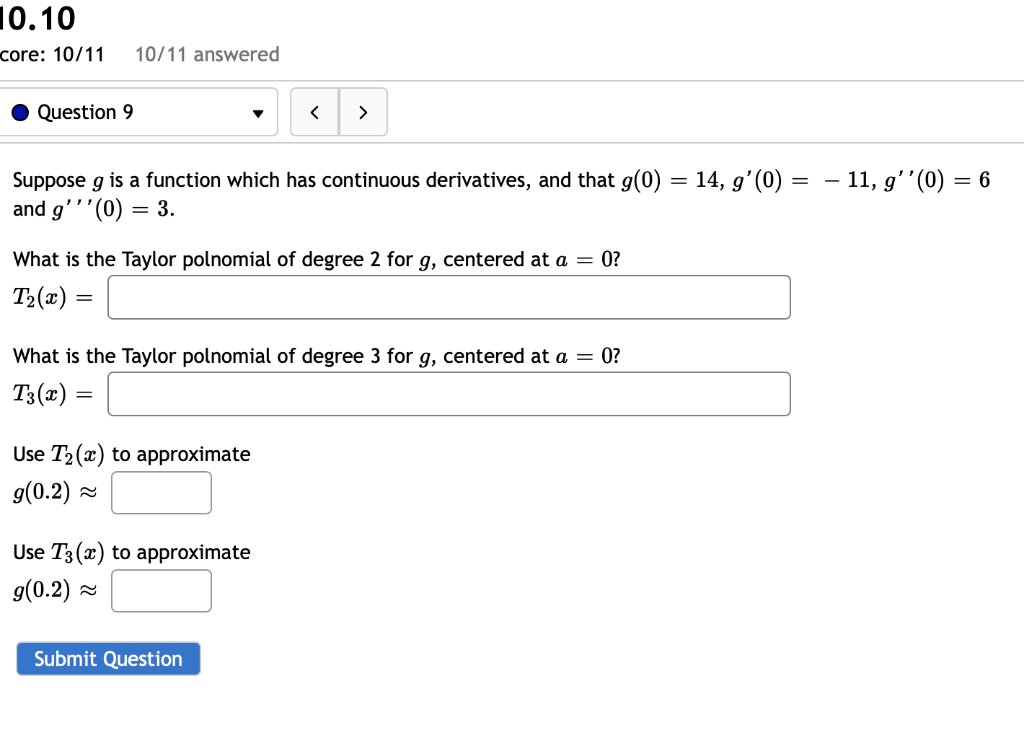The image size is (1024, 746).
Task: Click the g(0.2) approximation box under T3
Action: point(161,590)
